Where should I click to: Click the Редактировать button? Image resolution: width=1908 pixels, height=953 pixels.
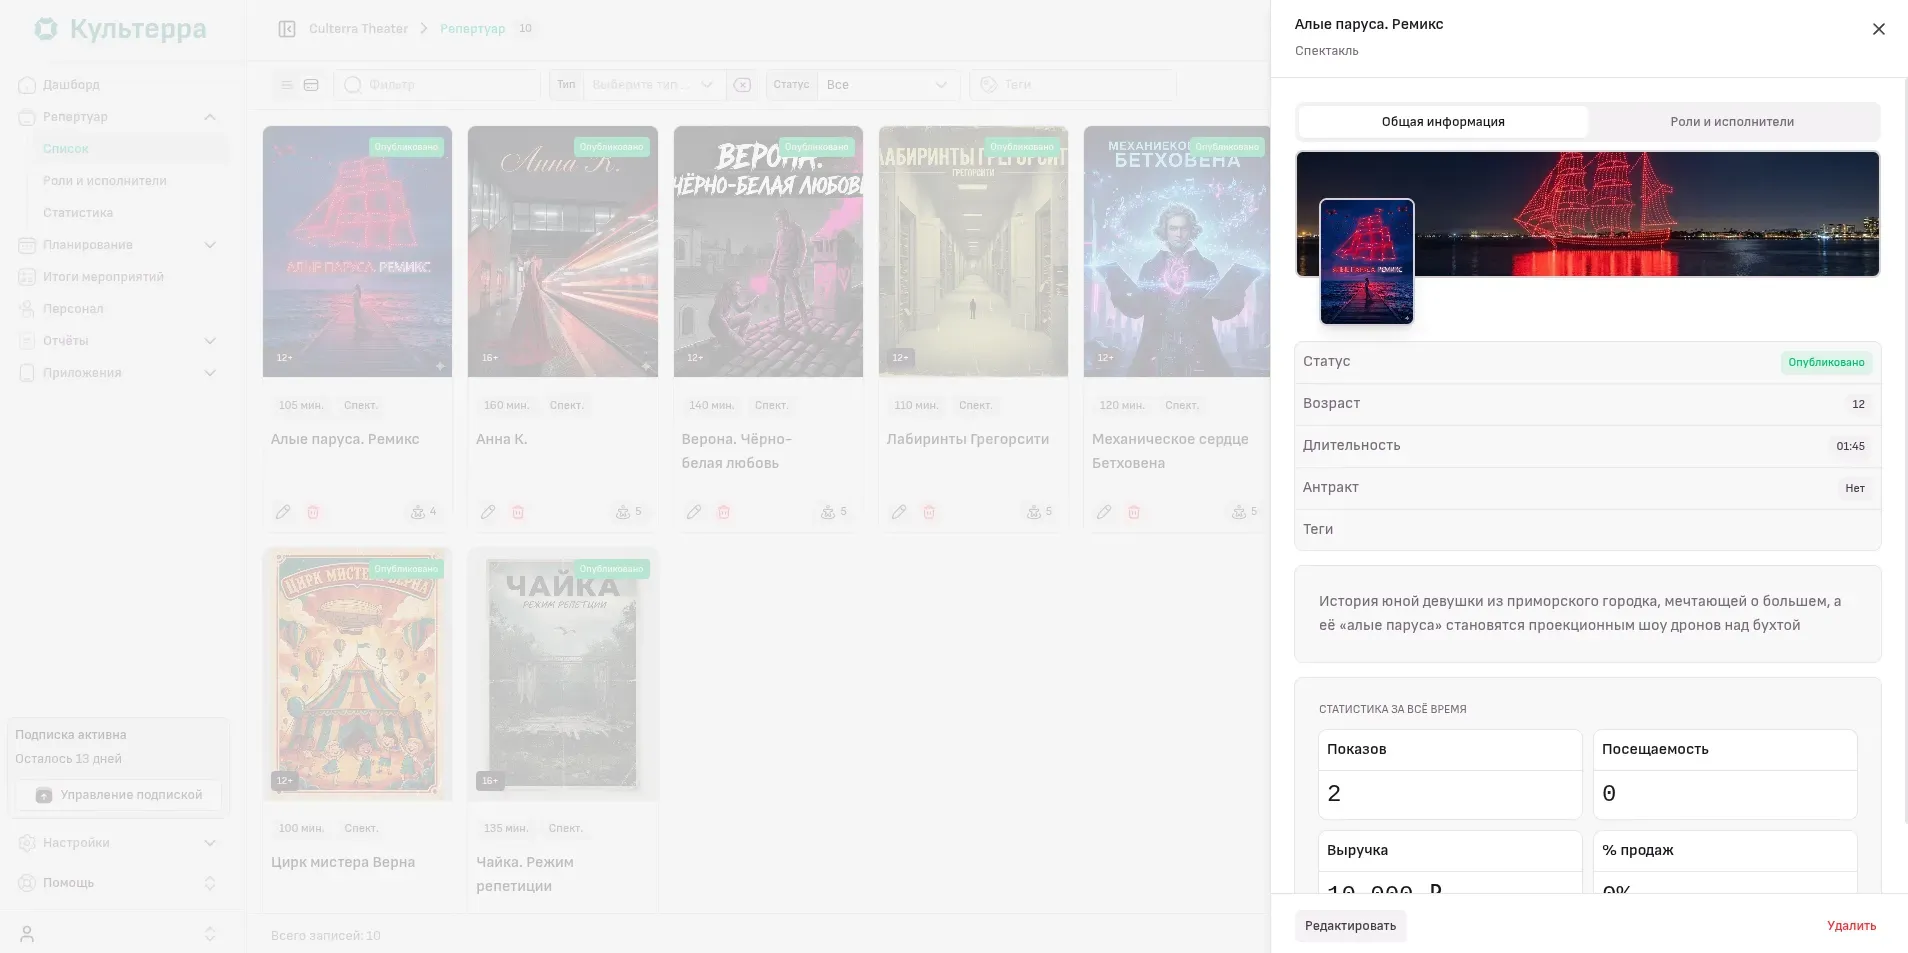click(x=1350, y=926)
